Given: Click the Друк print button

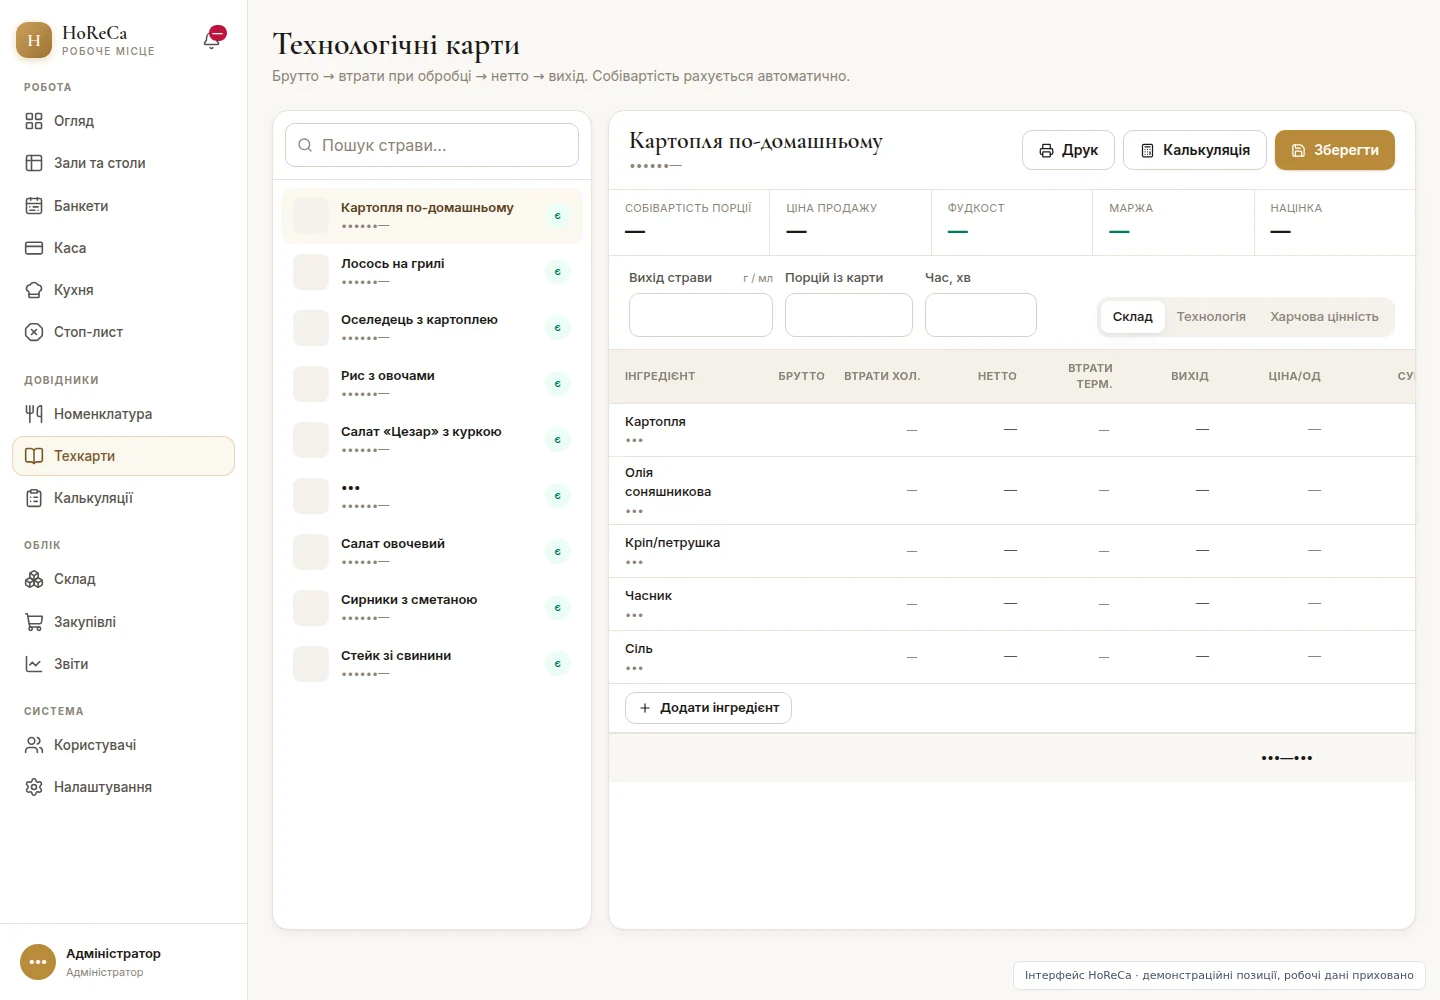Looking at the screenshot, I should (1068, 150).
